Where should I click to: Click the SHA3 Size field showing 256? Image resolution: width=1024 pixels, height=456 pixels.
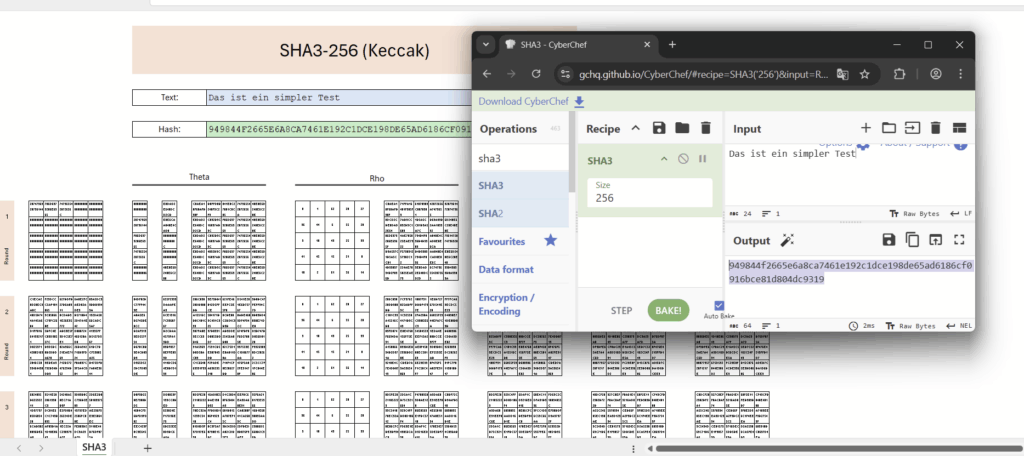click(x=649, y=192)
